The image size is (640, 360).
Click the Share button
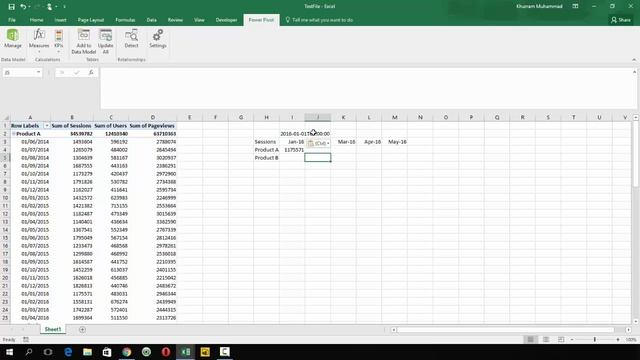(x=621, y=20)
